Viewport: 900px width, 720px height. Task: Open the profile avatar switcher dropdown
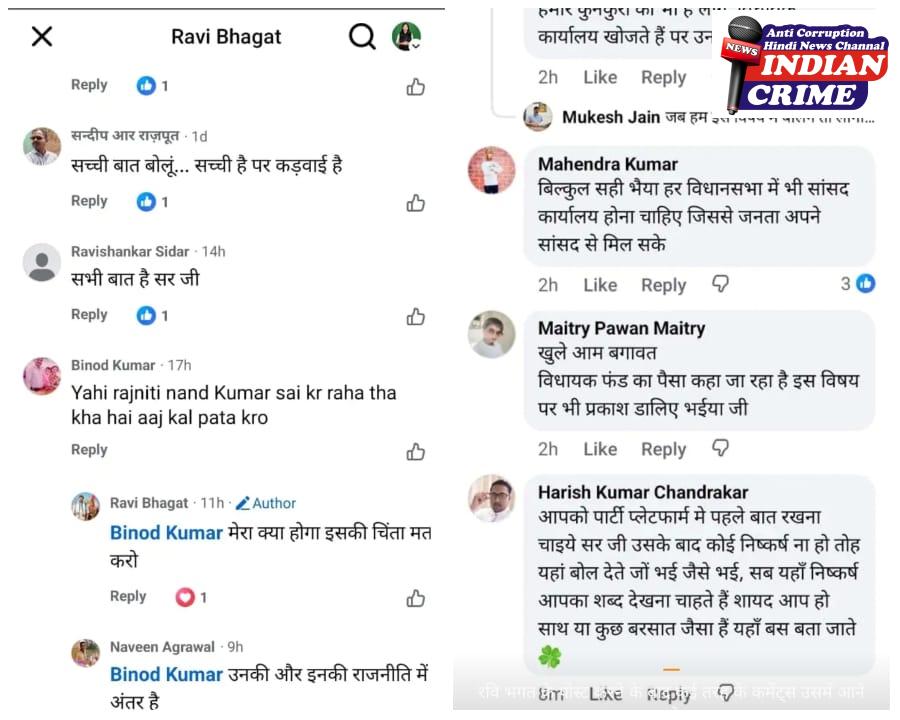406,37
